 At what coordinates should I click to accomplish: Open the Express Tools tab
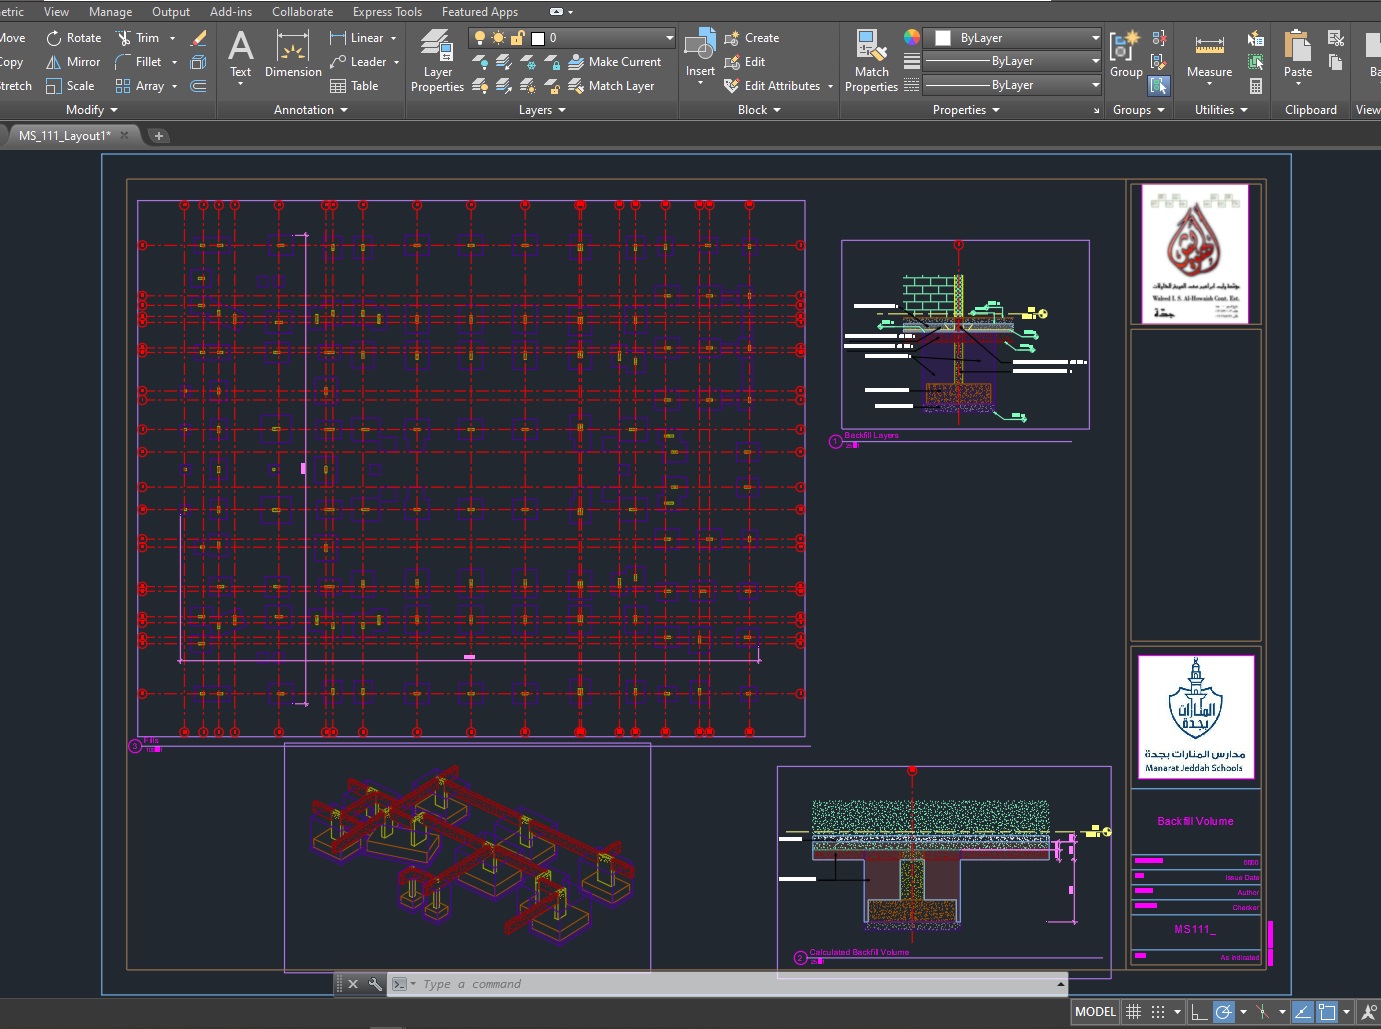[x=387, y=12]
